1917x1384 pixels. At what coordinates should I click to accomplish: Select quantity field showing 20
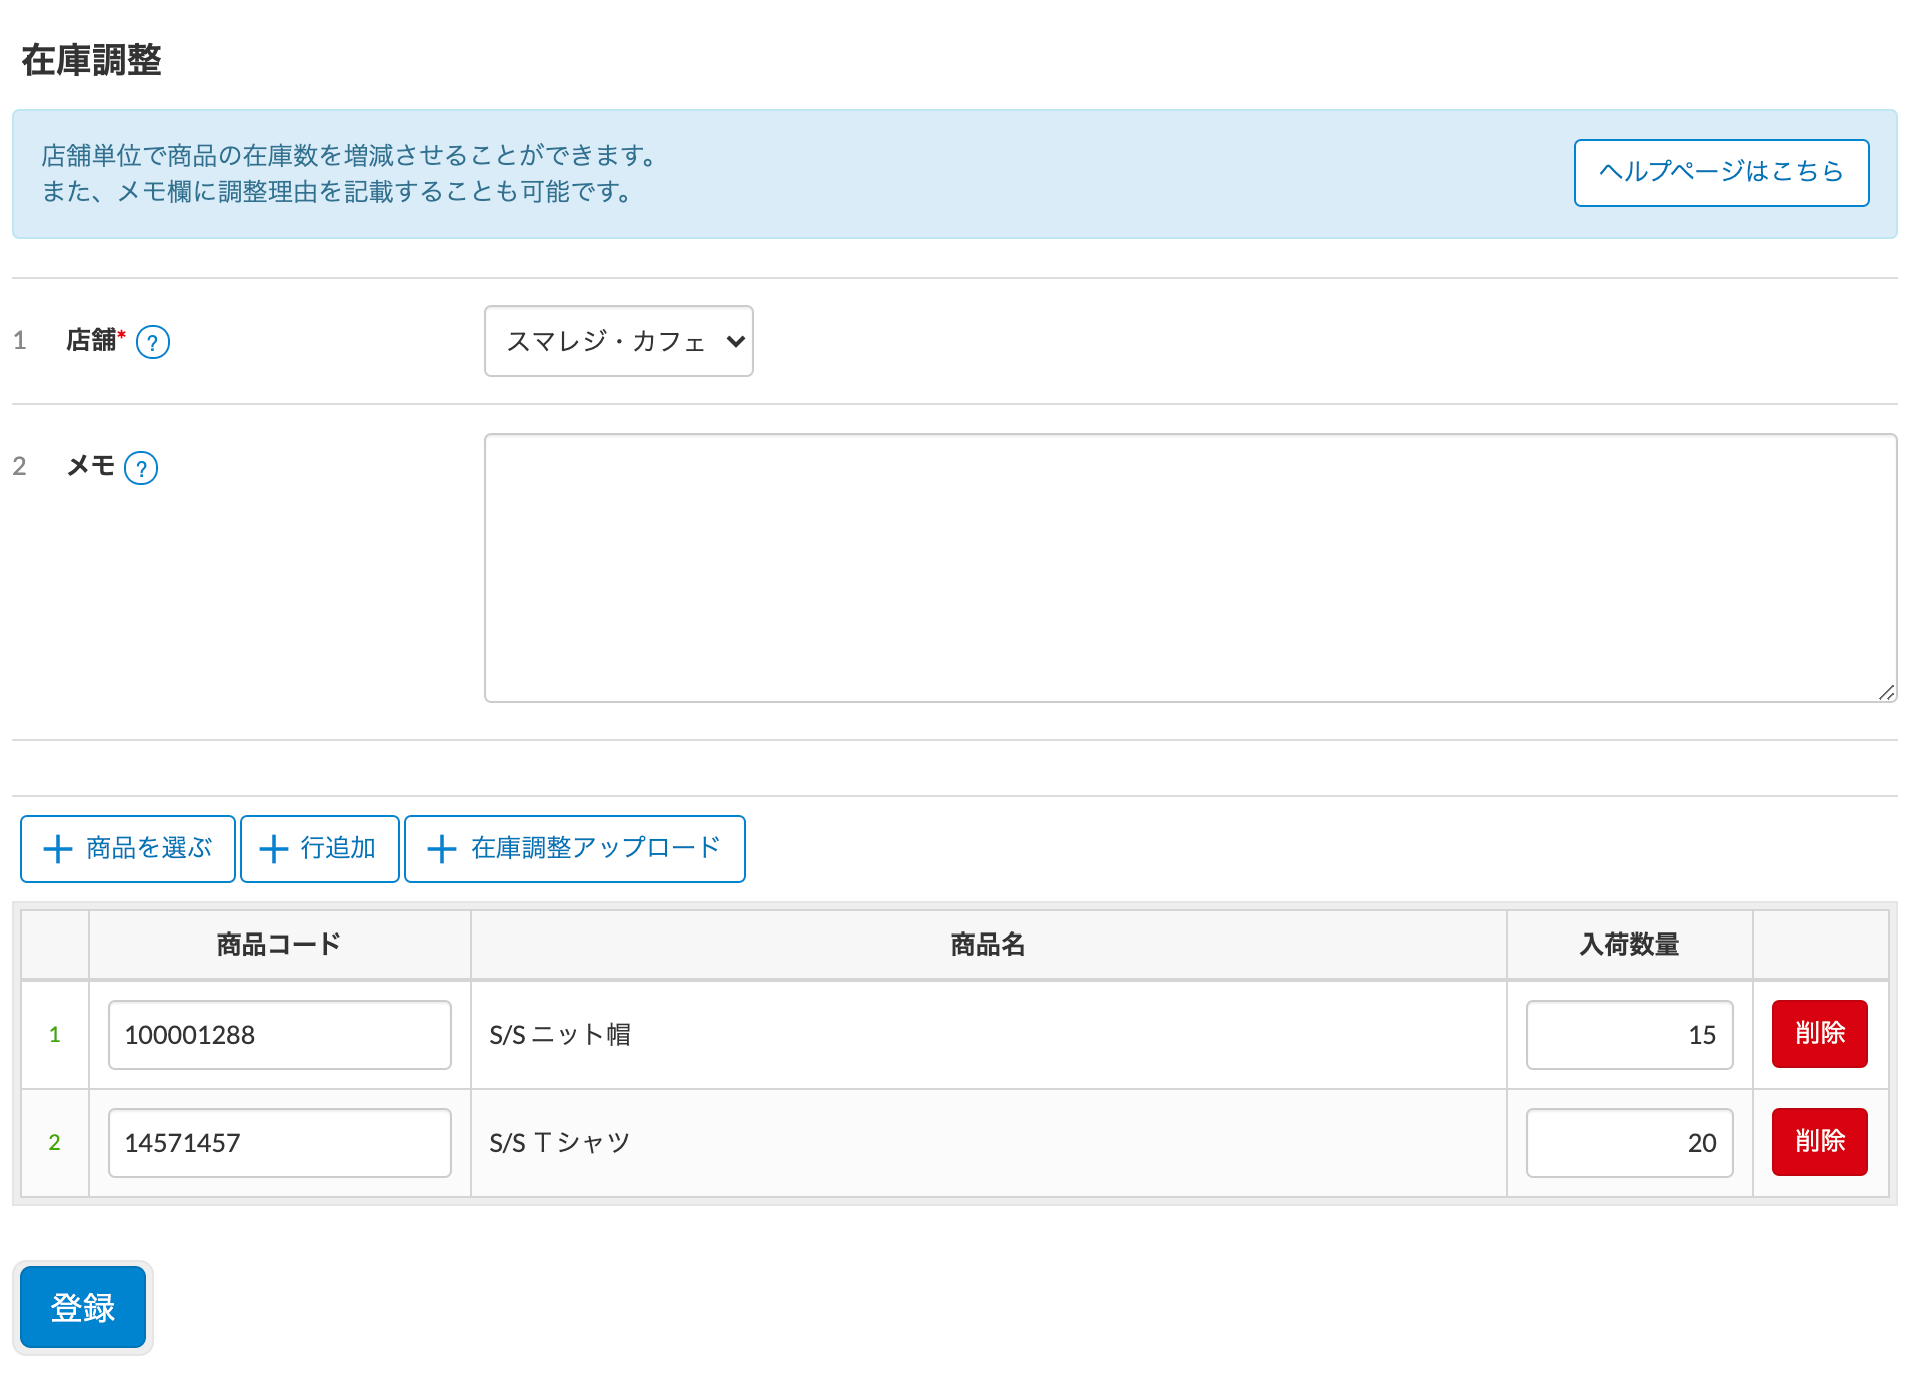pos(1628,1143)
